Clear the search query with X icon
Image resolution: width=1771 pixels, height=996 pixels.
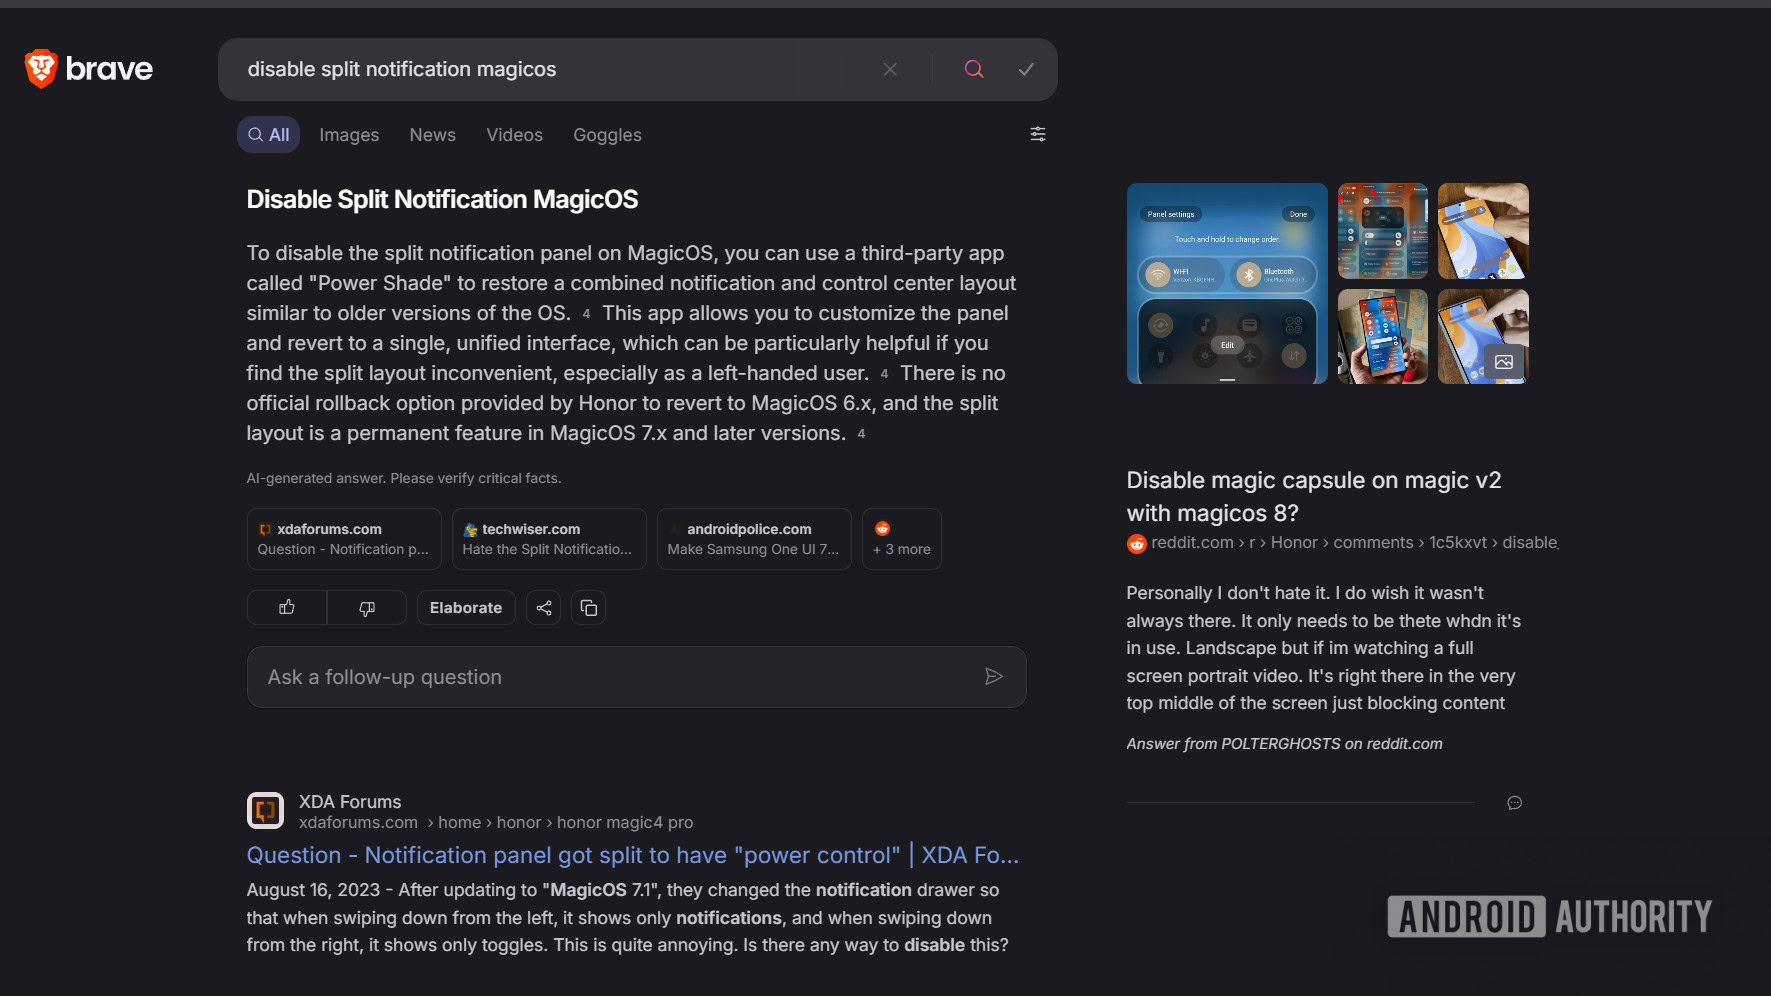890,69
